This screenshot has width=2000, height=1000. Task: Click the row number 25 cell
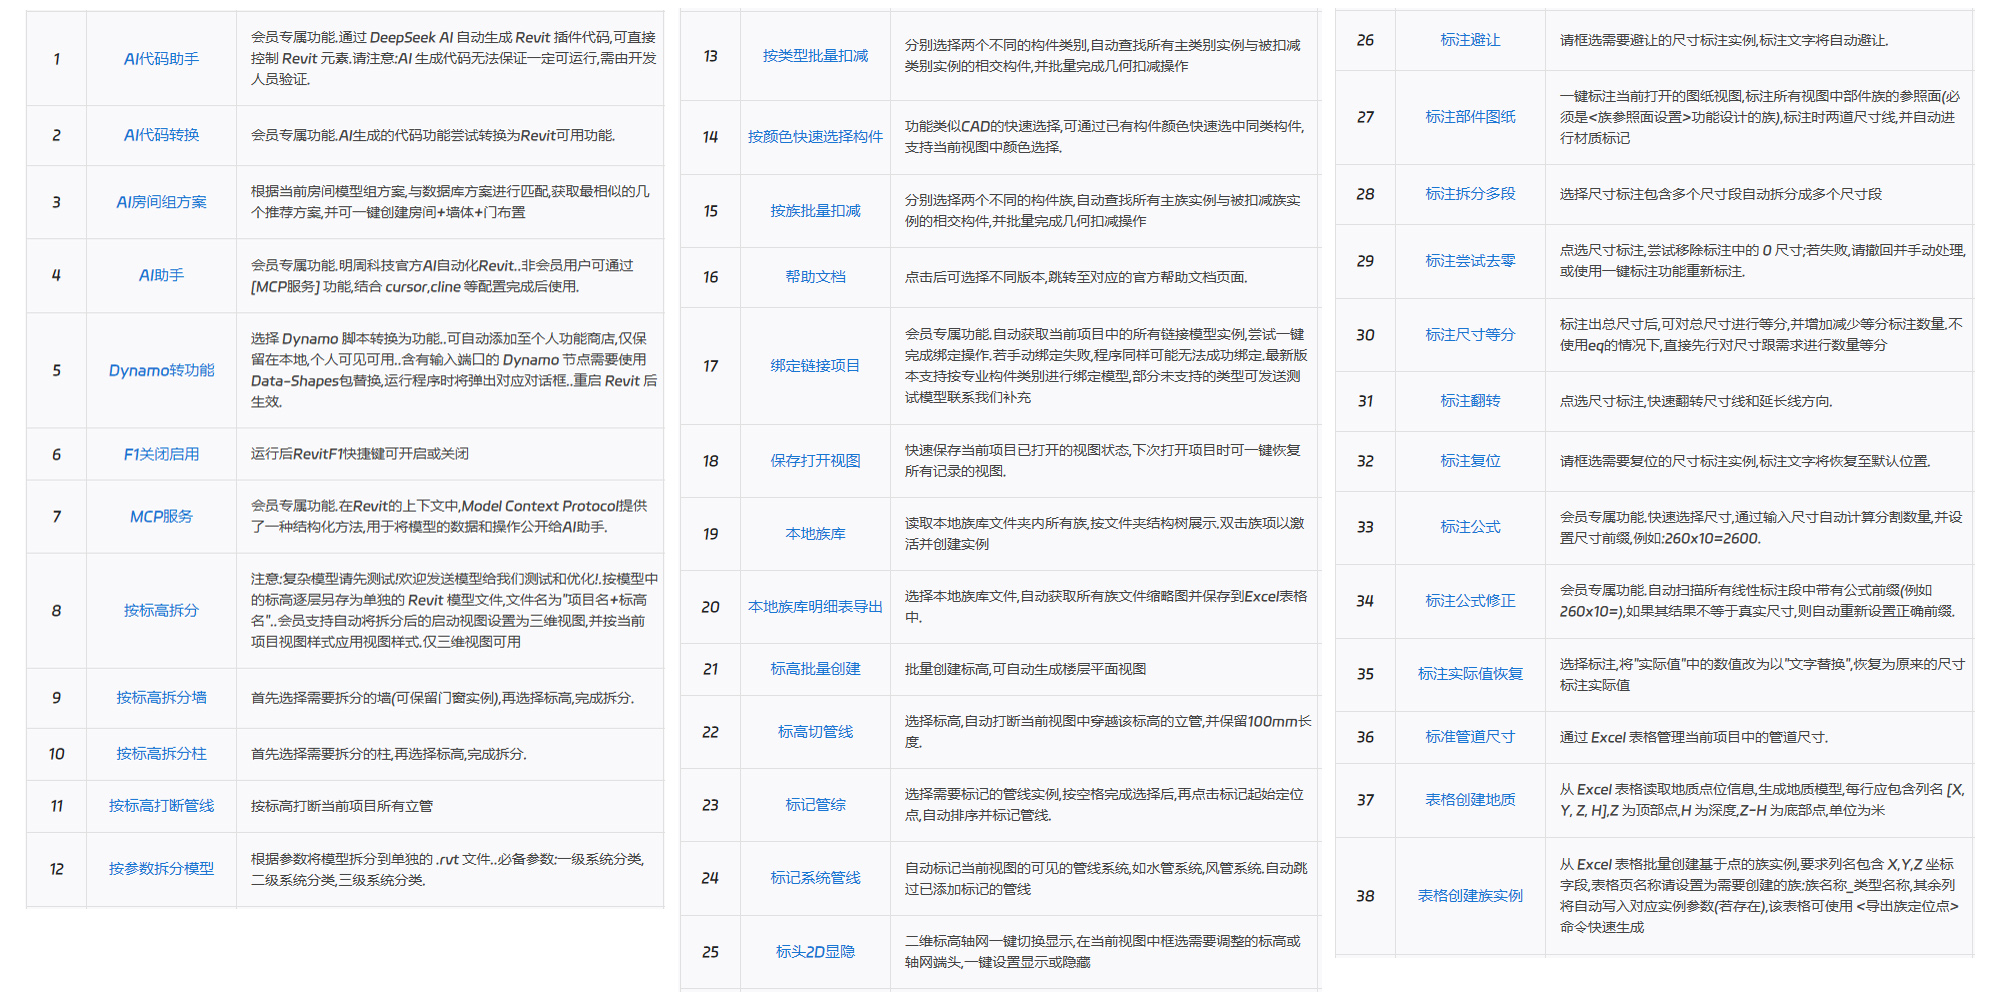pyautogui.click(x=710, y=951)
